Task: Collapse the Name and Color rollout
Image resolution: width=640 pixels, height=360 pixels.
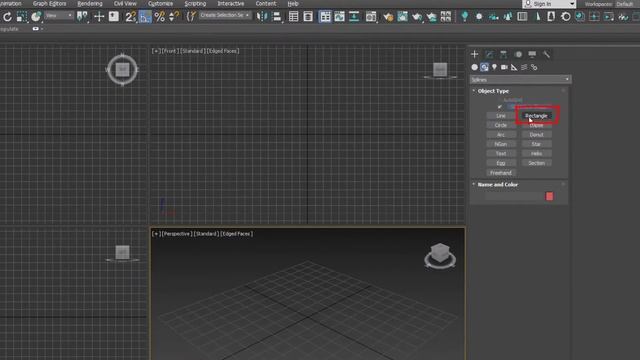Action: 498,184
